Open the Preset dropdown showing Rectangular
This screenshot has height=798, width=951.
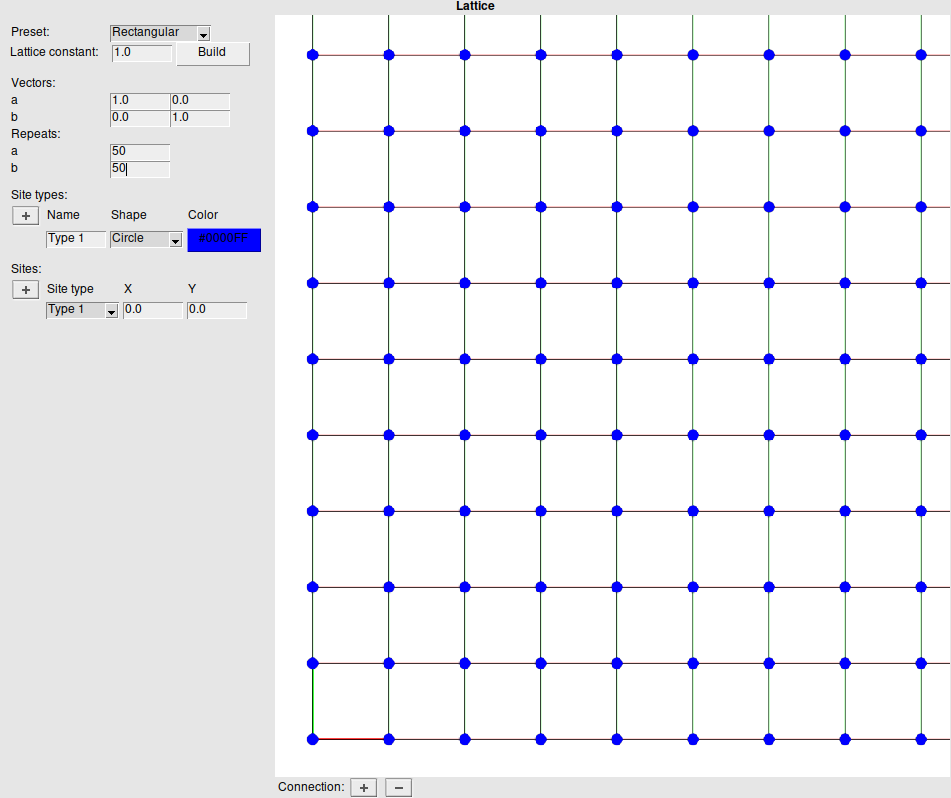[159, 32]
